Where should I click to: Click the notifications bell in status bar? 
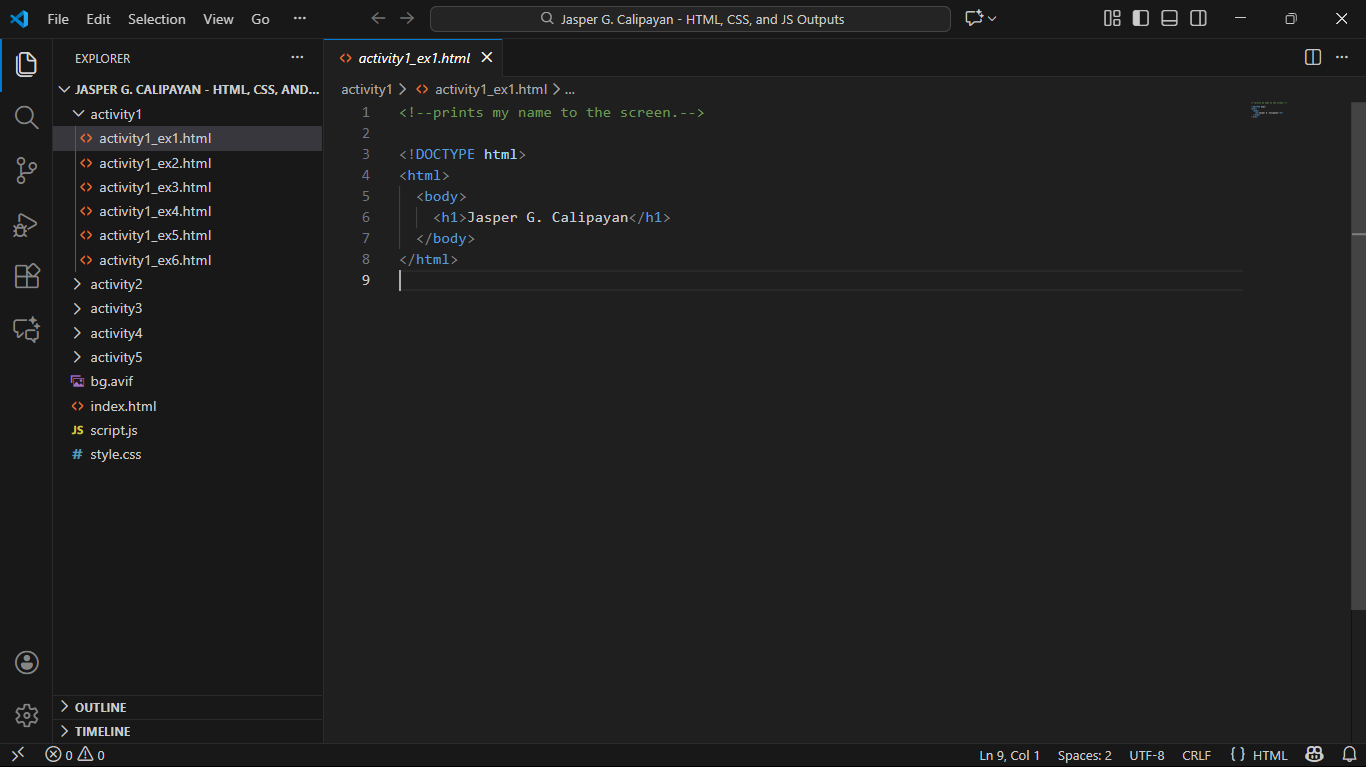[1348, 755]
